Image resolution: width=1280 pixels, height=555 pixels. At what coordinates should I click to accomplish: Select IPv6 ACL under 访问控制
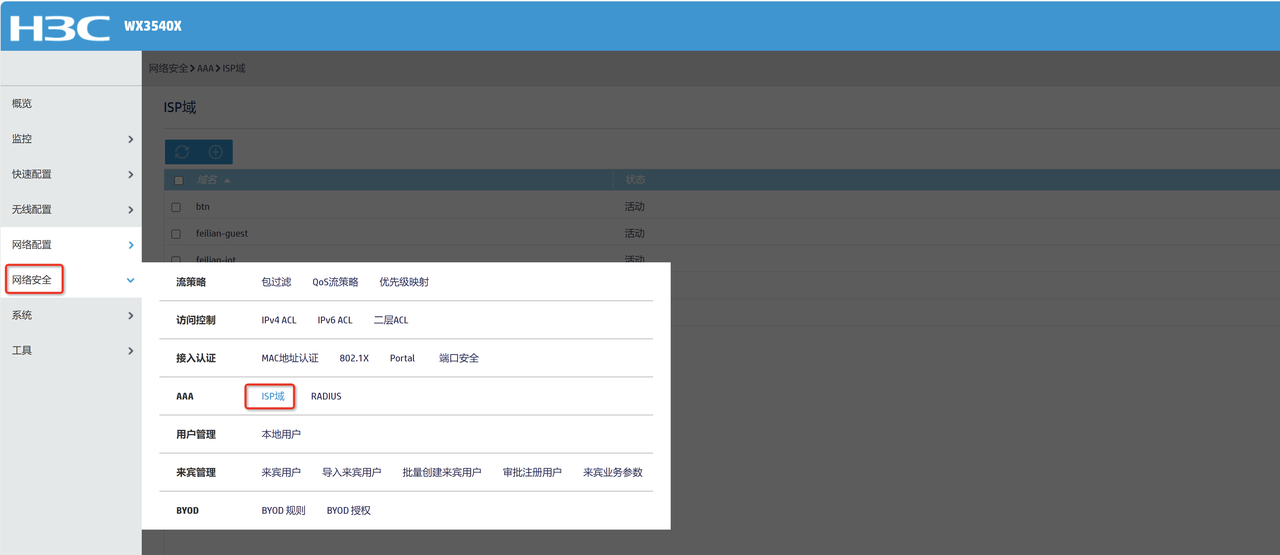pyautogui.click(x=335, y=320)
